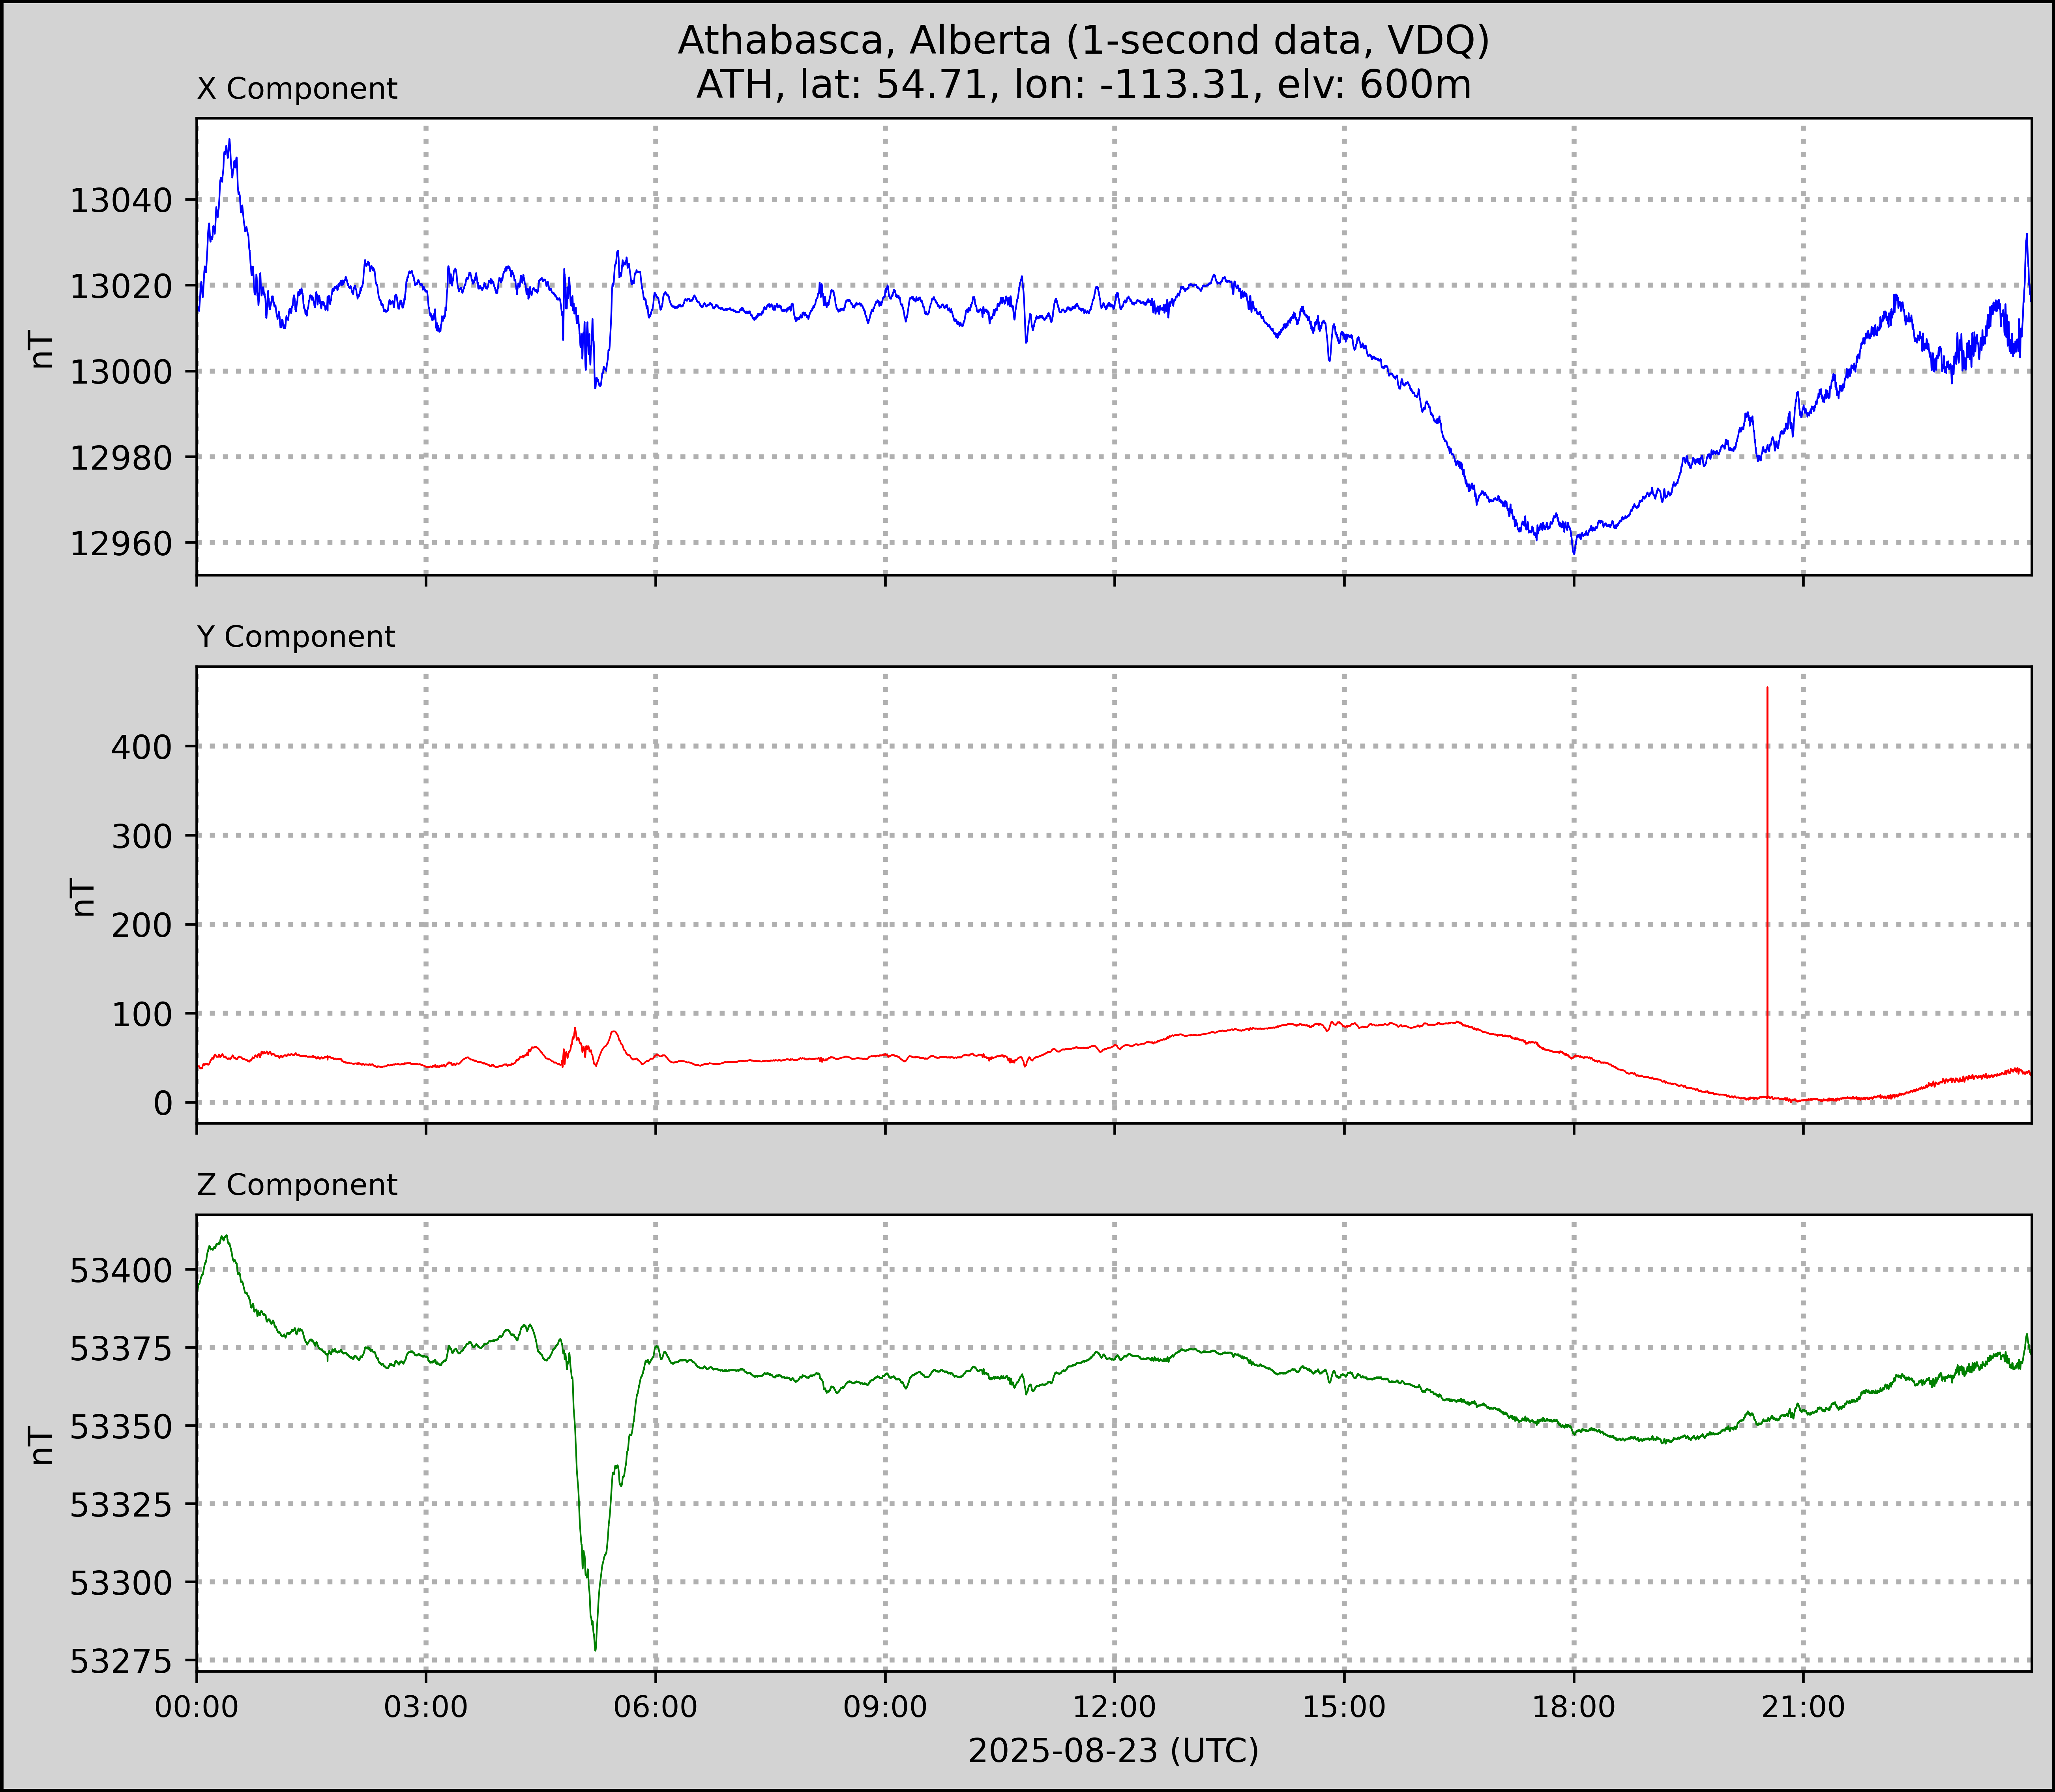Viewport: 2055px width, 1792px height.
Task: Click the 'Z Component' panel label
Action: click(x=297, y=1185)
